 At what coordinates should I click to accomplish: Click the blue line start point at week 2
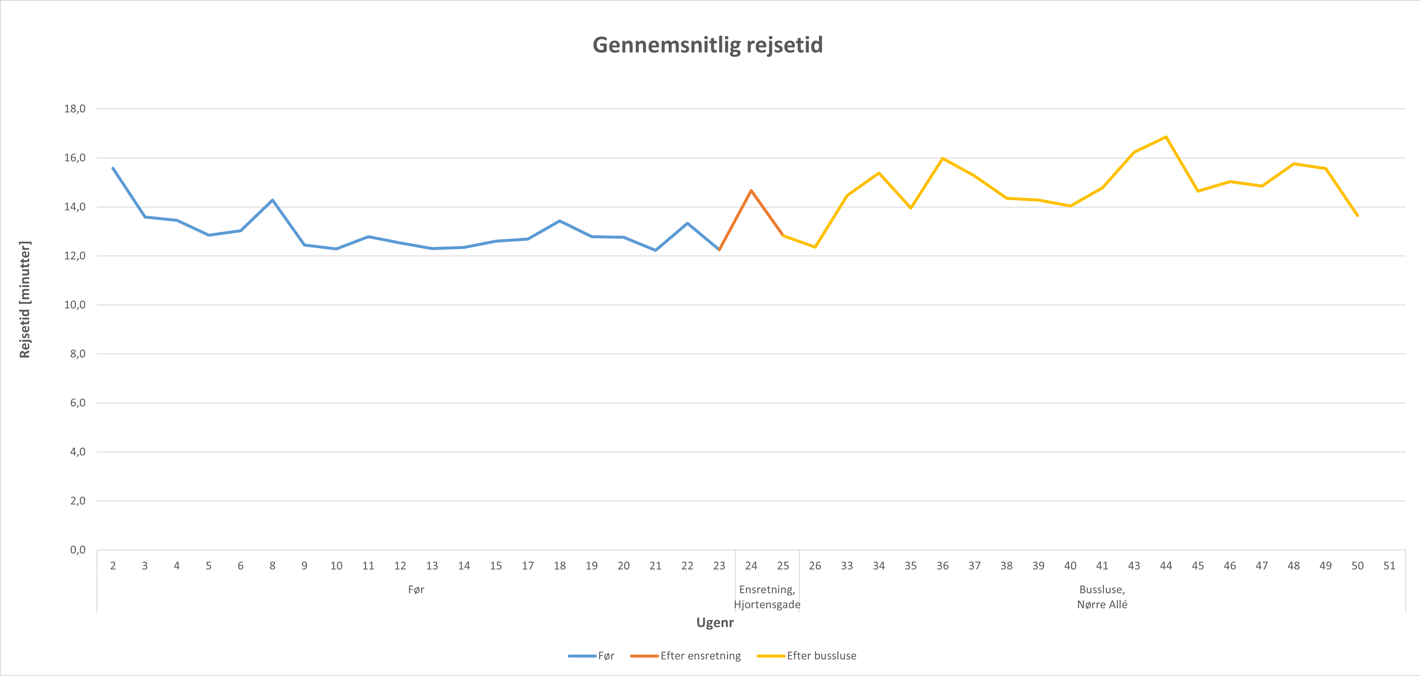113,168
